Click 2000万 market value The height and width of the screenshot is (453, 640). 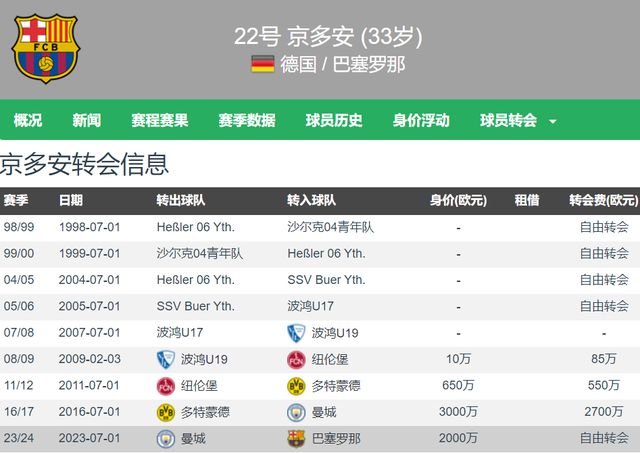click(x=458, y=438)
